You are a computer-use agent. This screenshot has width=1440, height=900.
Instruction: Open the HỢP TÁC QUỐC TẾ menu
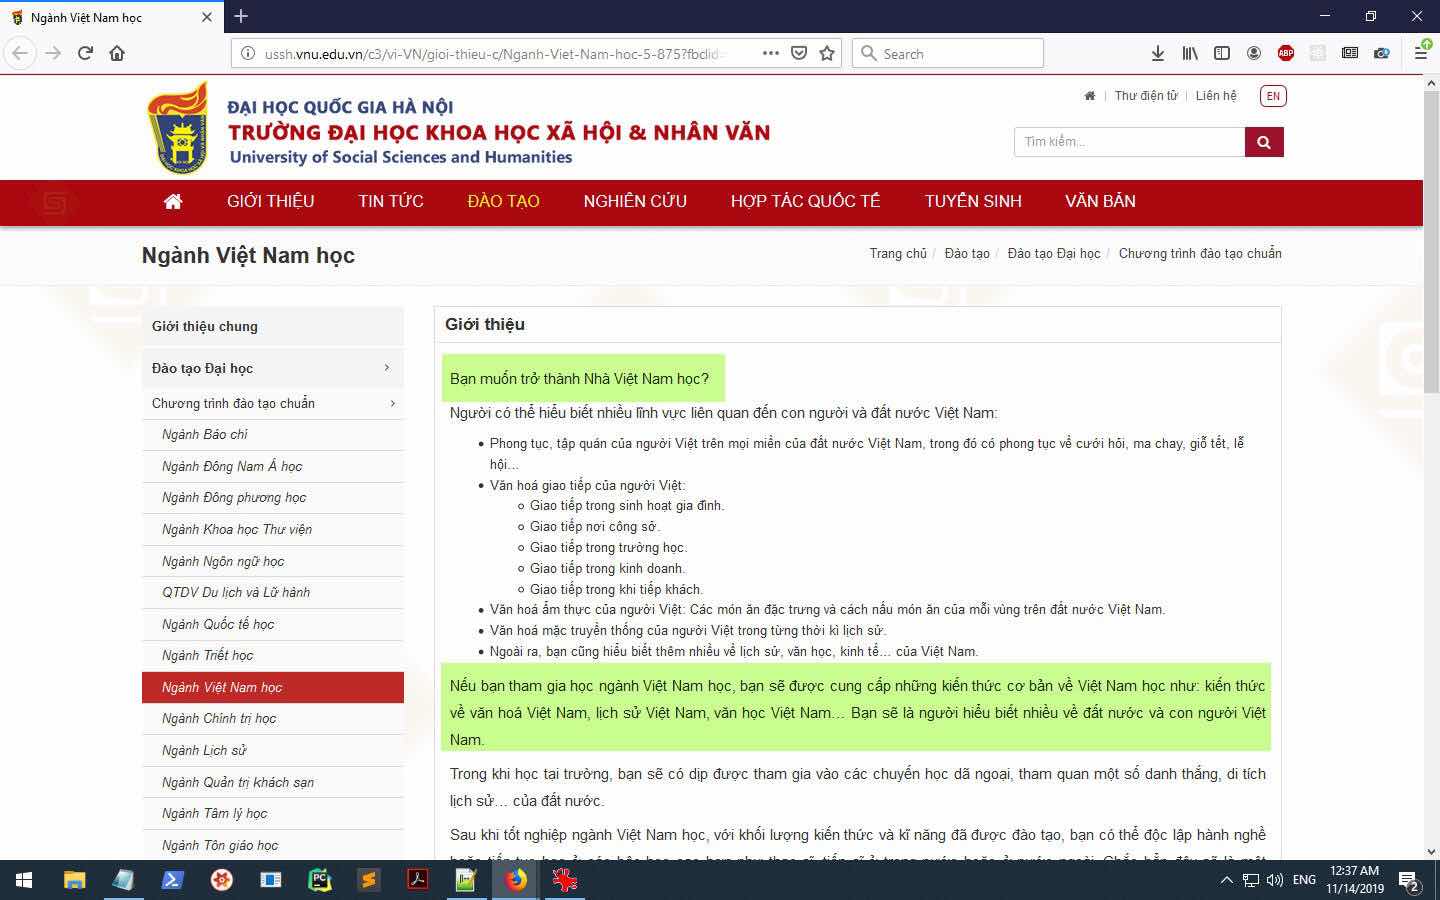(x=805, y=201)
